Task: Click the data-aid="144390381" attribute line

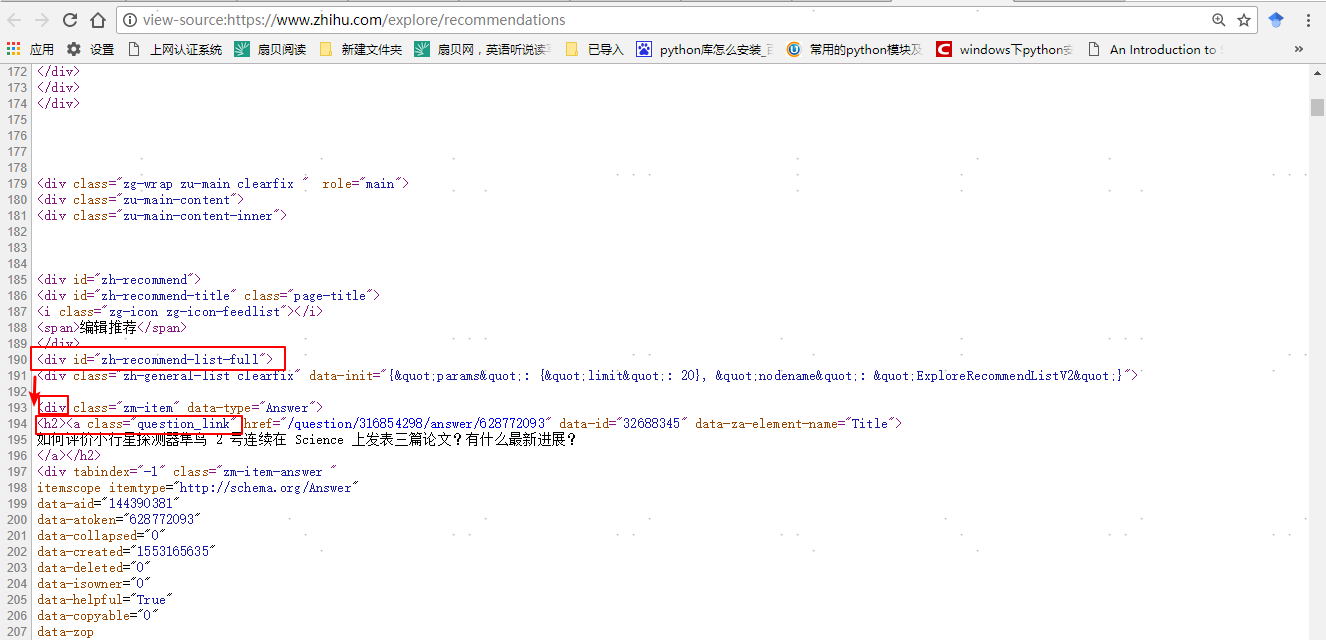Action: (109, 504)
